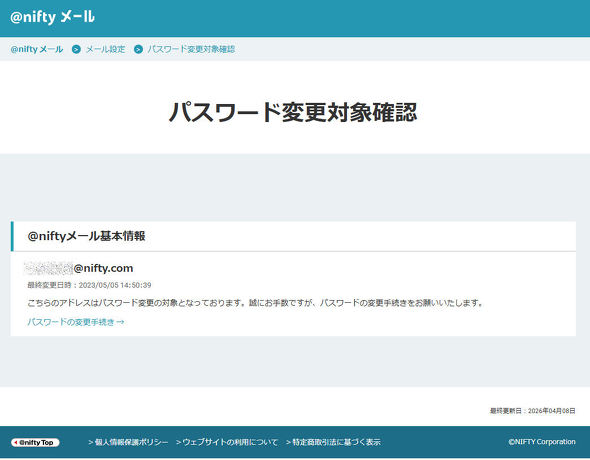Viewport: 590px width, 460px height.
Task: Click the パスワード変更対象確認 breadcrumb item
Action: (191, 49)
